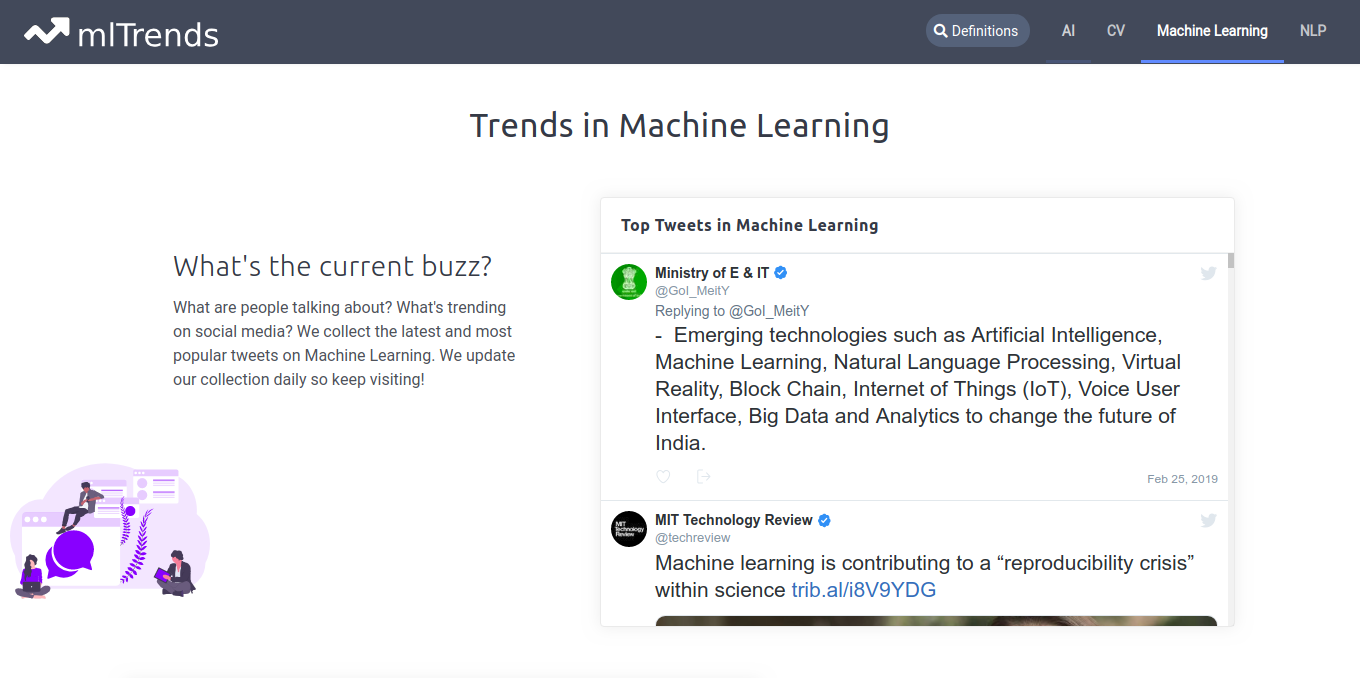The image size is (1360, 678).
Task: Select the NLP tab
Action: [1313, 31]
